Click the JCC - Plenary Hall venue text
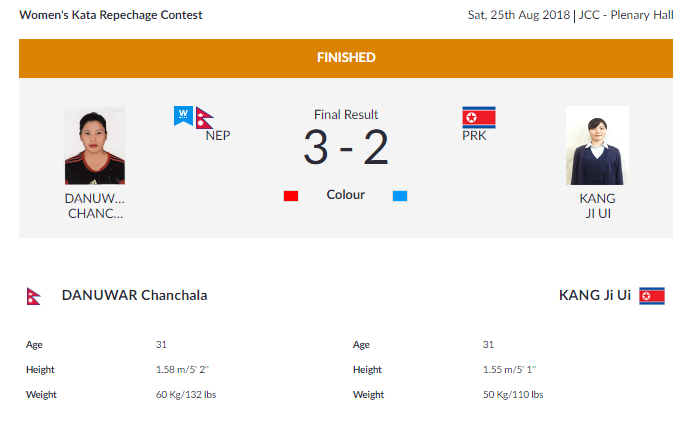The width and height of the screenshot is (690, 424). [x=626, y=15]
